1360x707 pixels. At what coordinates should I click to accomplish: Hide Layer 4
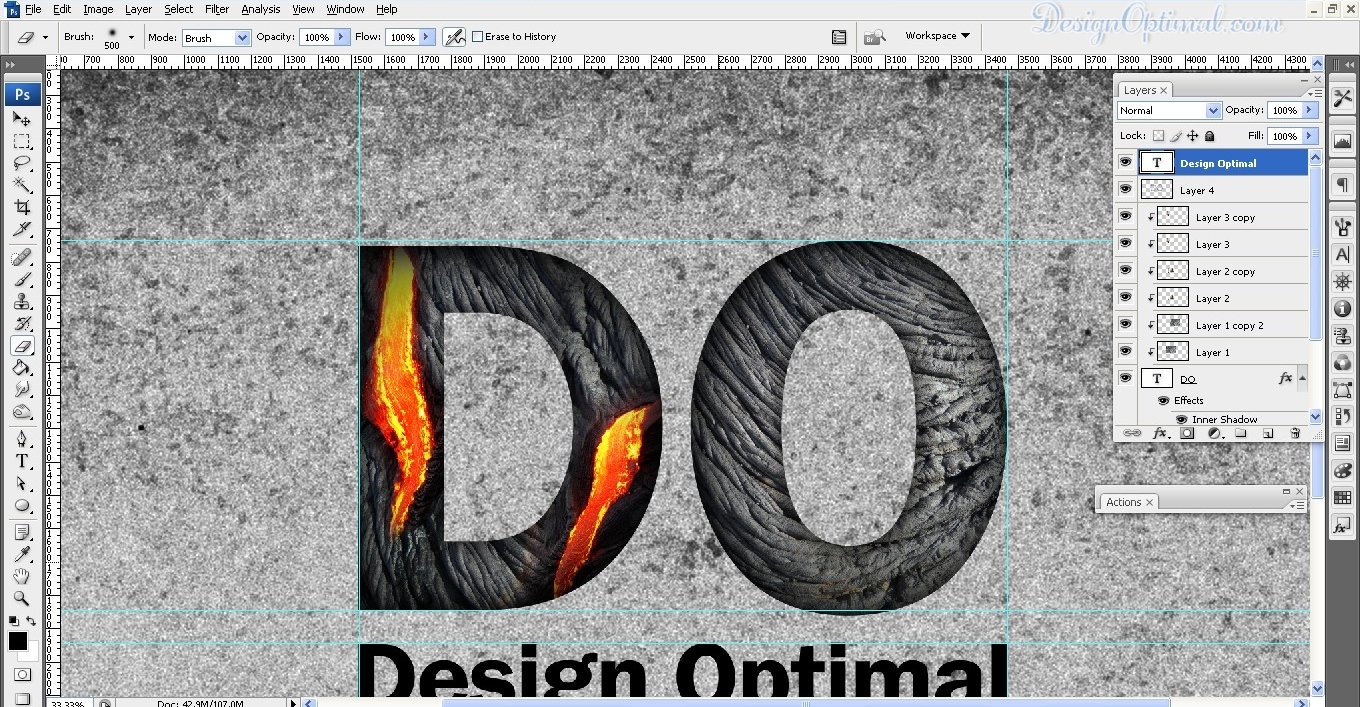tap(1126, 190)
